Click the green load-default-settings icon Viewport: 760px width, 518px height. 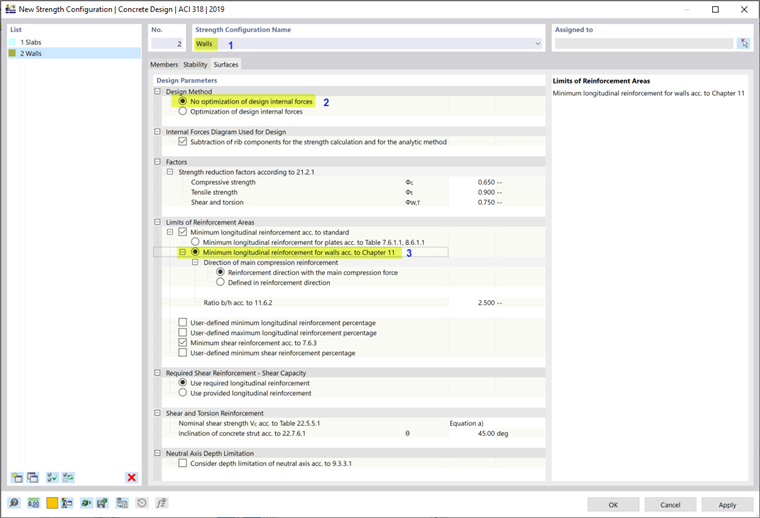(x=86, y=503)
